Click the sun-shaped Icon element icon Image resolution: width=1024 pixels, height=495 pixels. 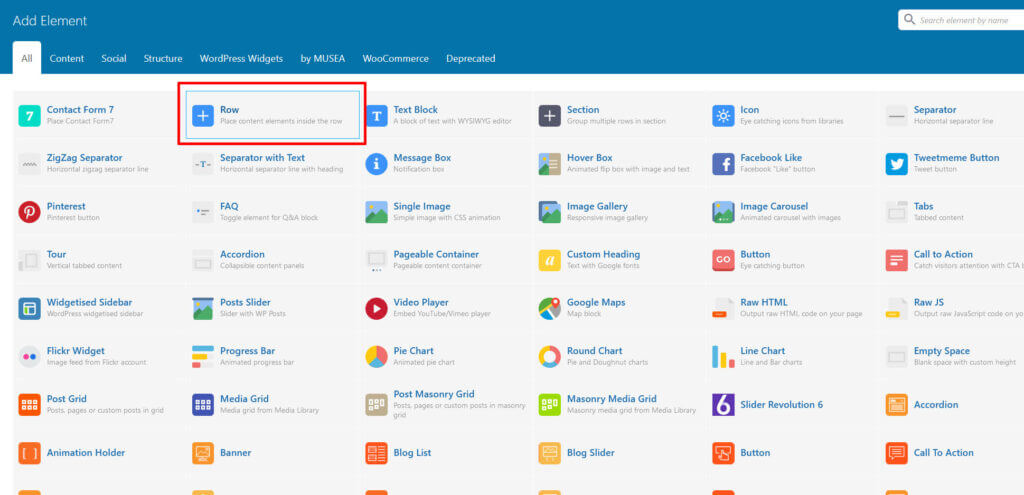[723, 116]
